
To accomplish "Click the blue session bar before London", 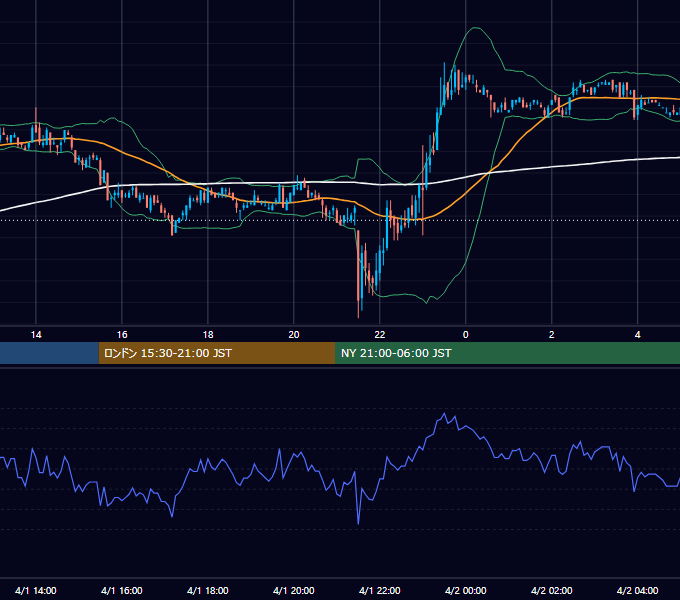I will (49, 353).
